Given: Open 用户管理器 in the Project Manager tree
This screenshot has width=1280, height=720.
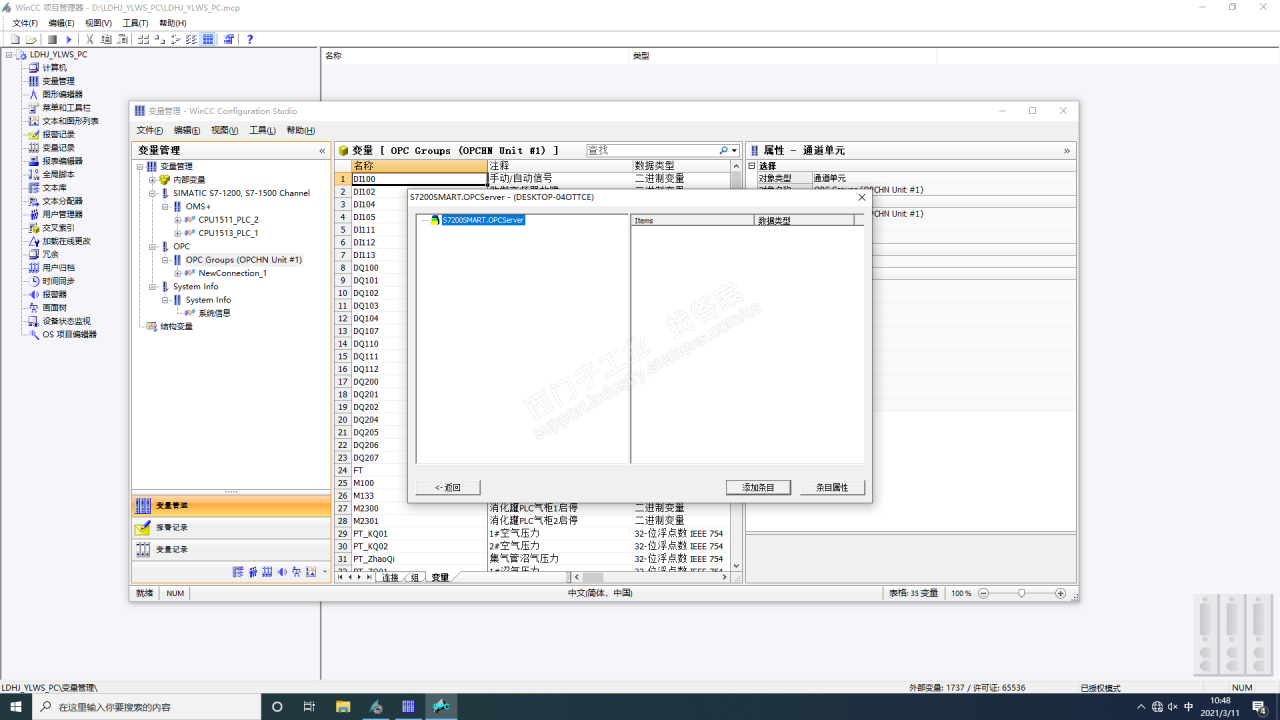Looking at the screenshot, I should (x=62, y=214).
